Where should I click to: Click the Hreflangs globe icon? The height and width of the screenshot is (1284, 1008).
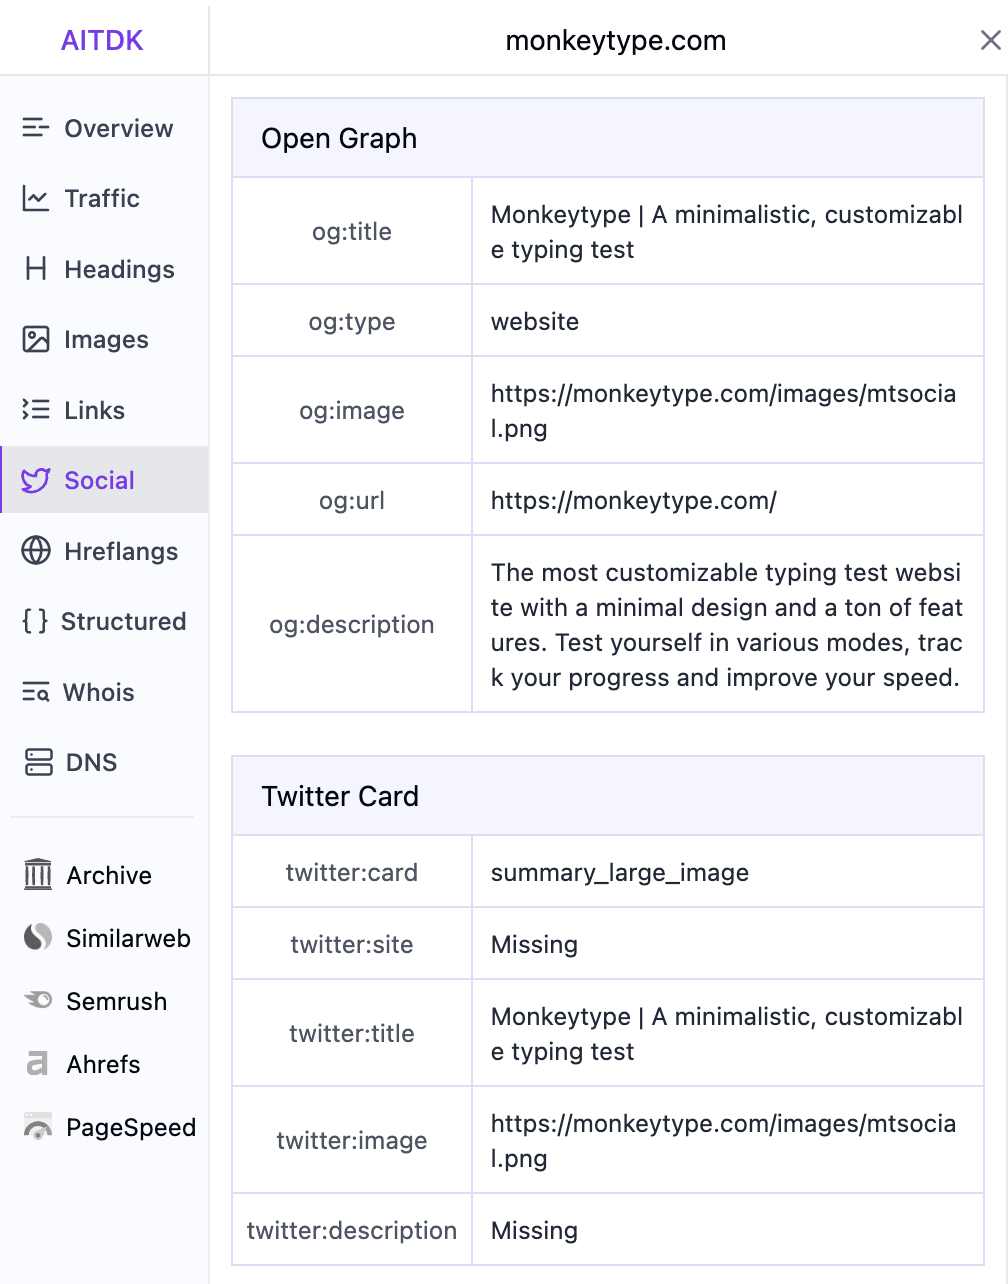36,551
